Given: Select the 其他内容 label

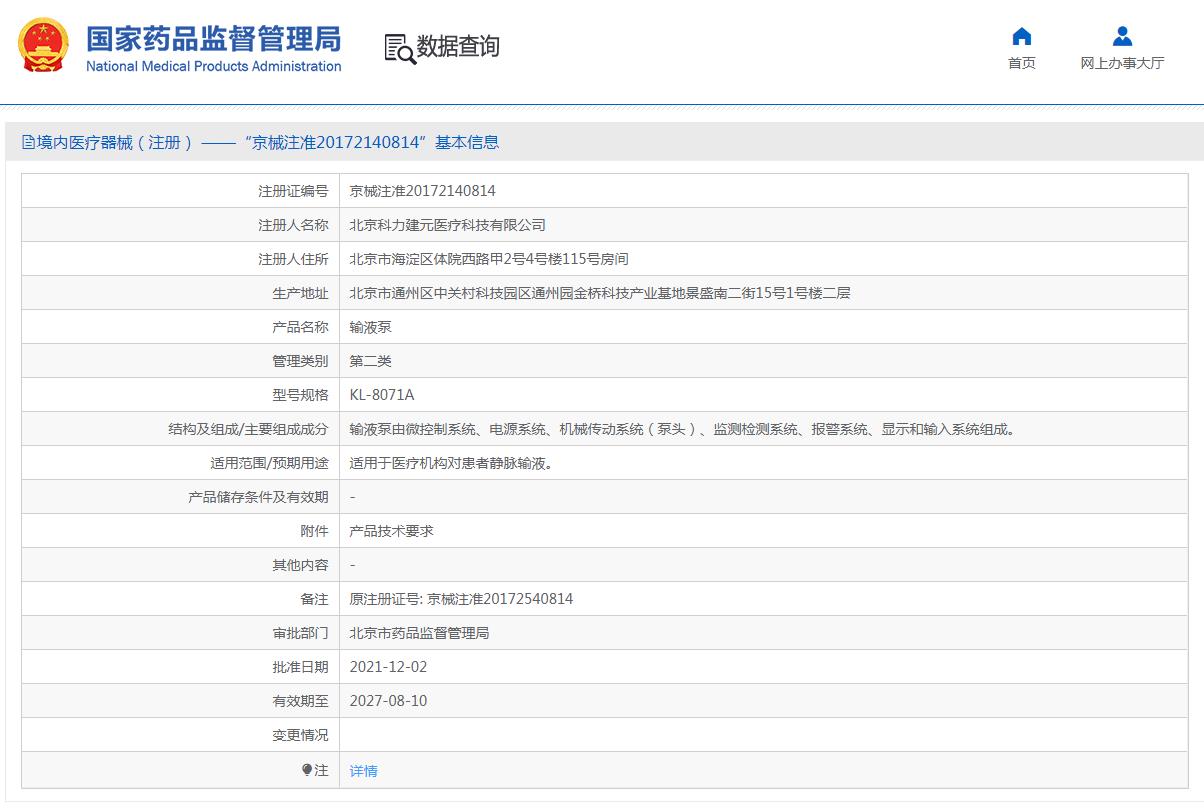Looking at the screenshot, I should pos(300,565).
